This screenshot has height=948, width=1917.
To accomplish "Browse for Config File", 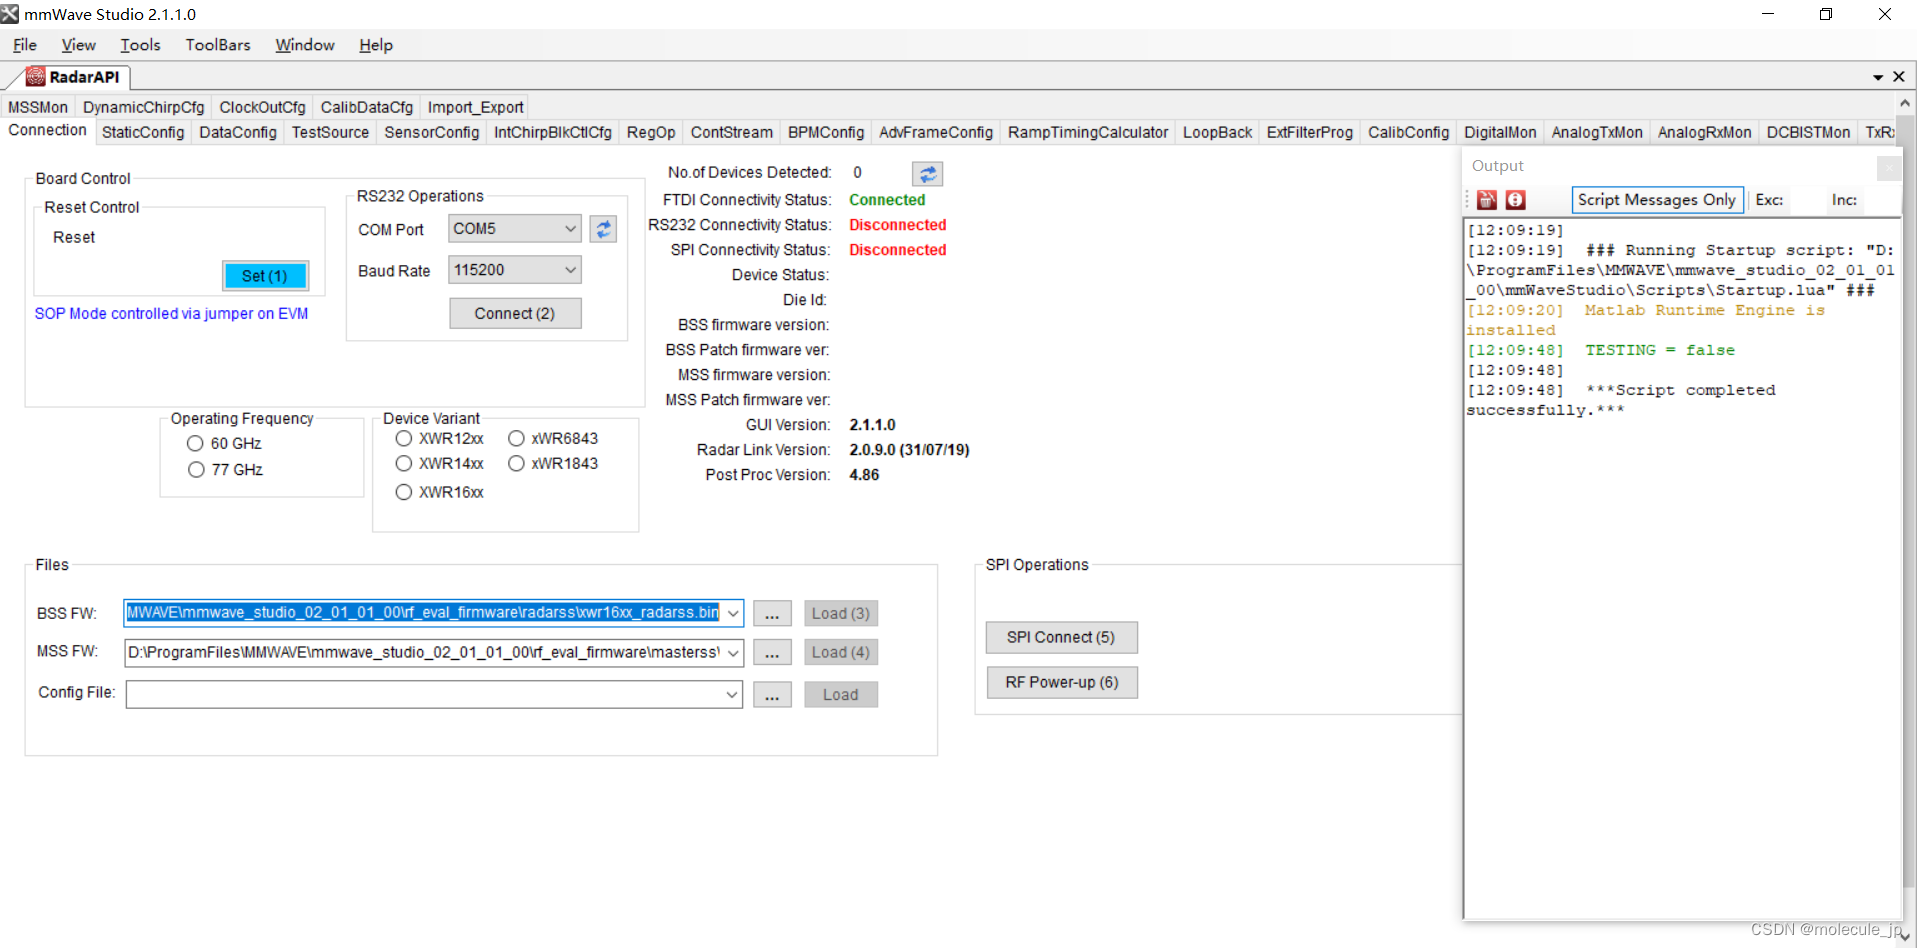I will (772, 695).
